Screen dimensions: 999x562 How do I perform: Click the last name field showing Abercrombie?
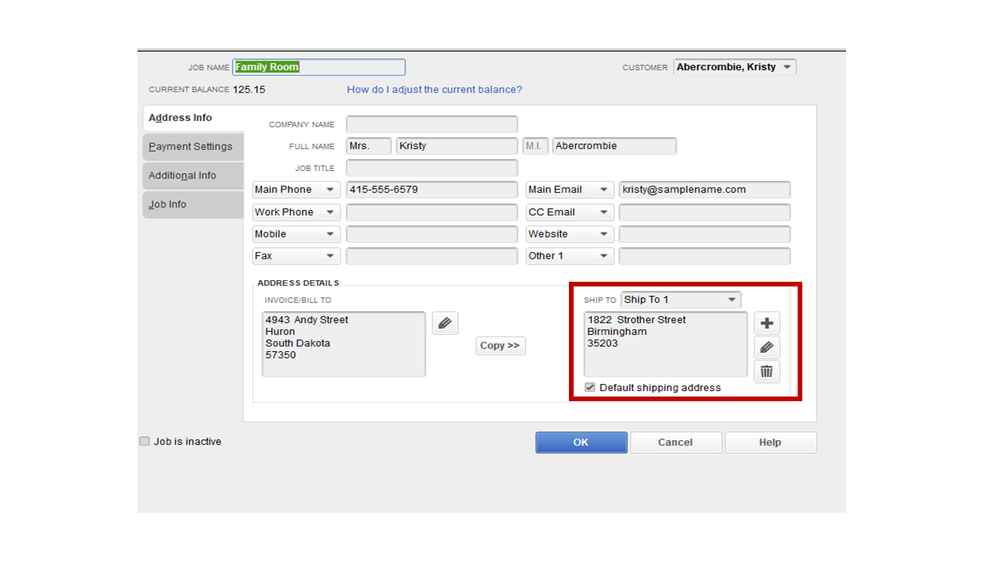pyautogui.click(x=614, y=146)
